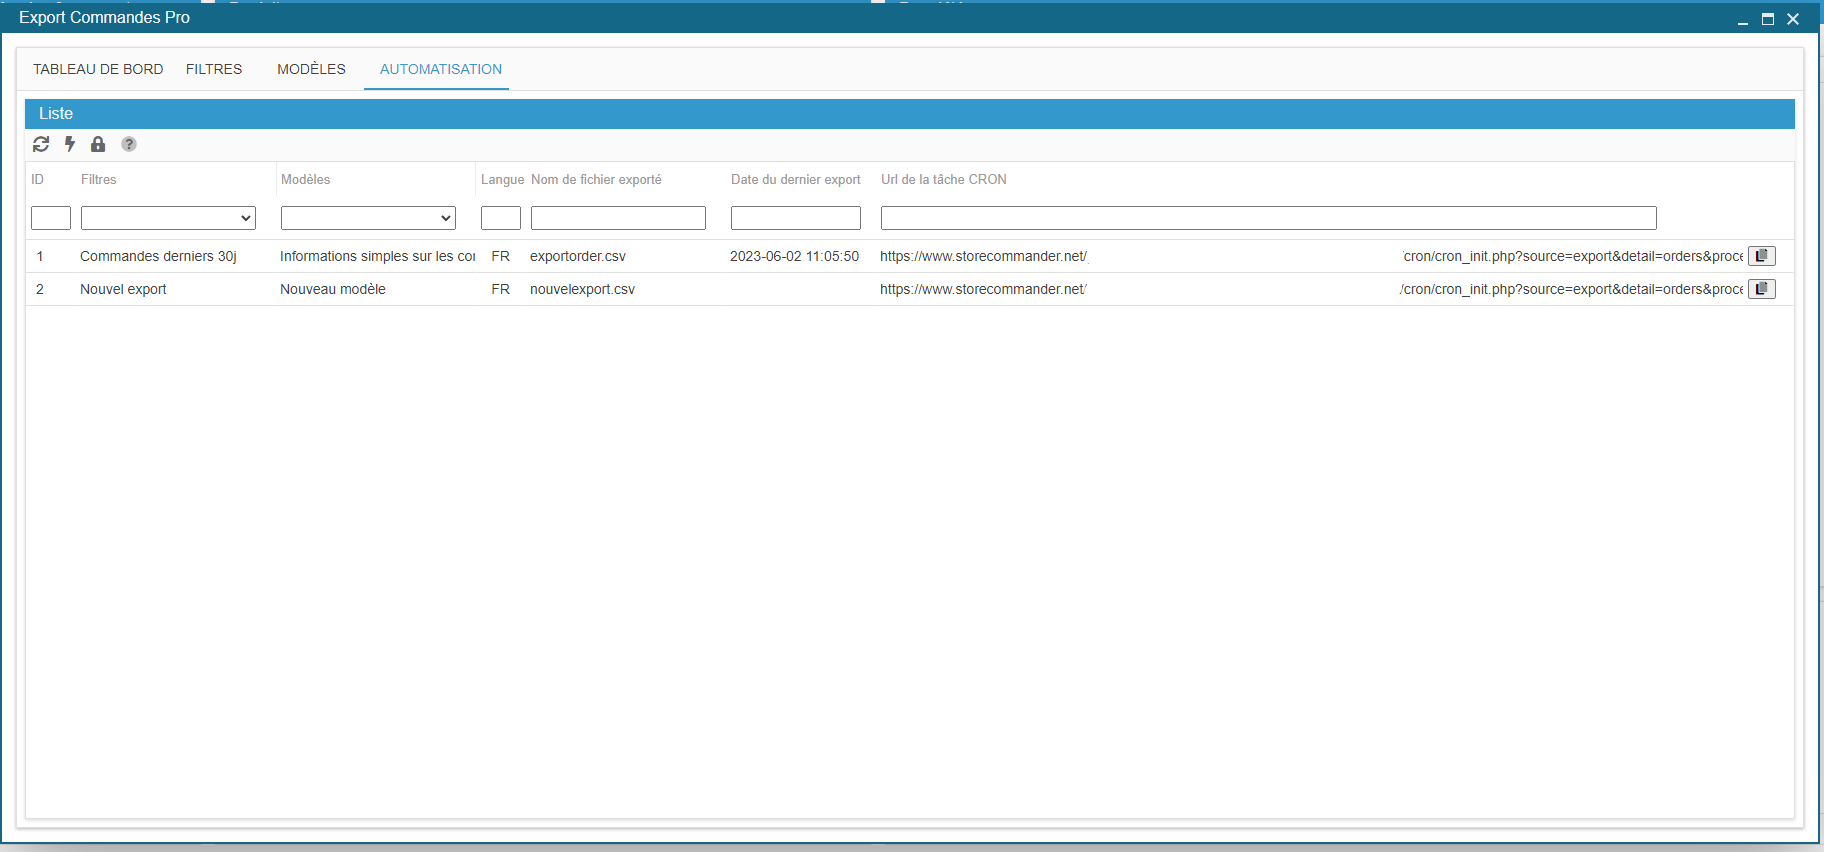Viewport: 1824px width, 852px height.
Task: Focus the Nom de fichier exporté filter field
Action: (x=618, y=218)
